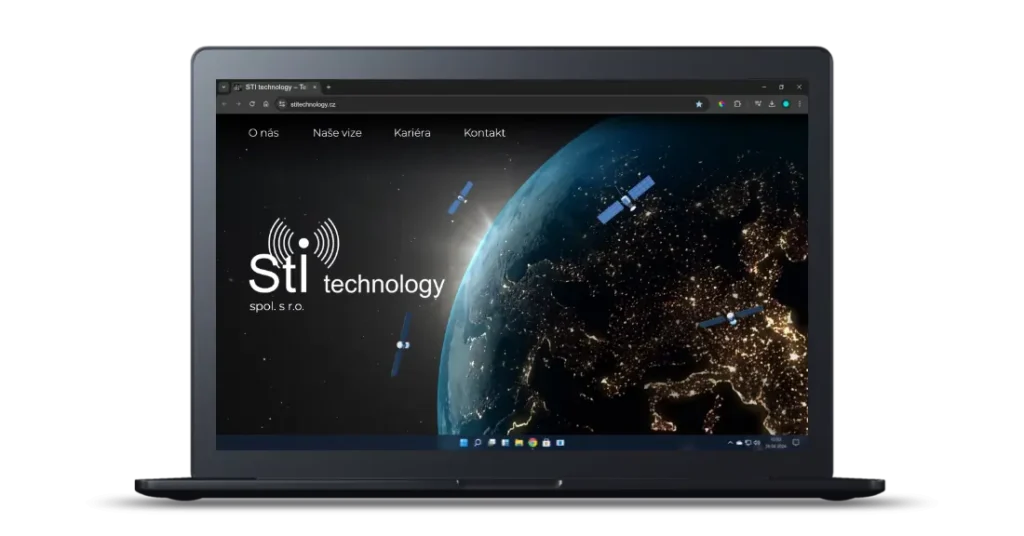Open the Widgets taskbar icon

pyautogui.click(x=505, y=443)
